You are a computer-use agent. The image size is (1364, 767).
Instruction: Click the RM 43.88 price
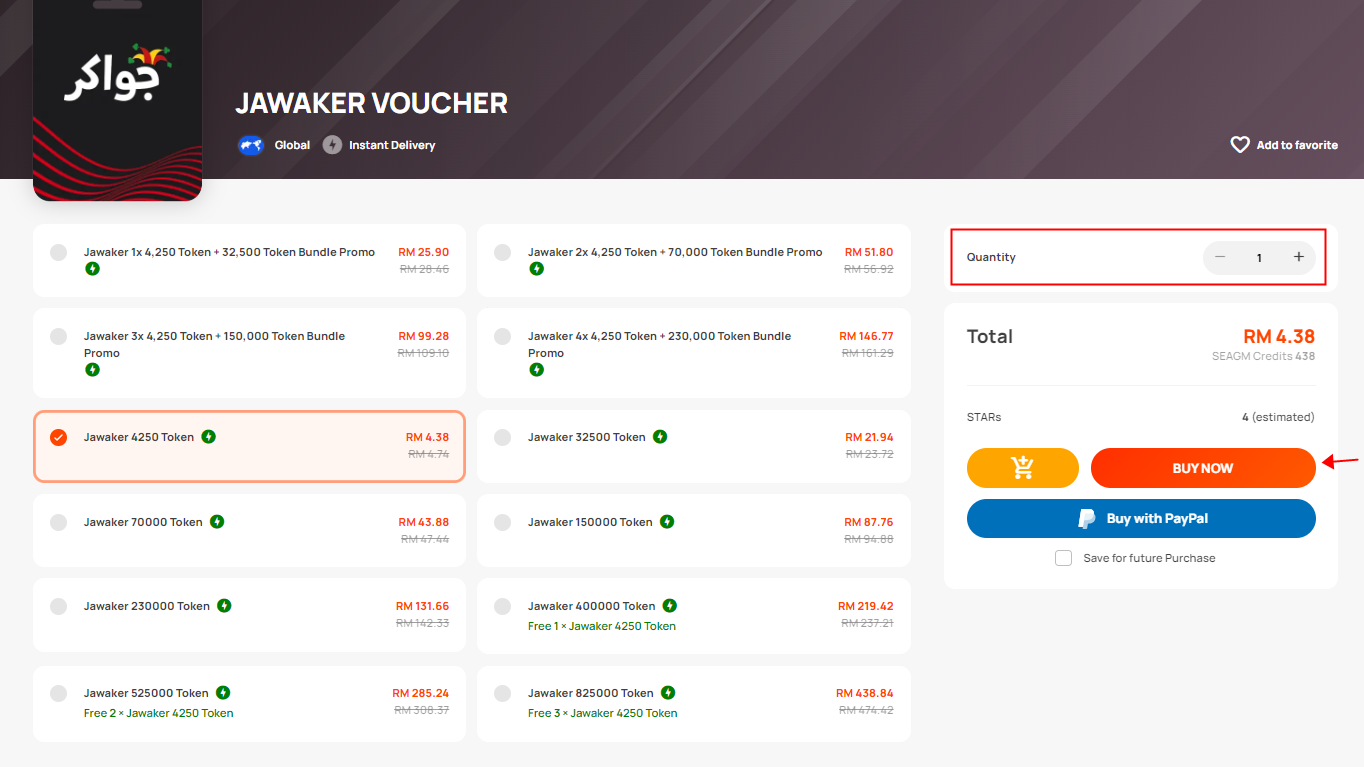[424, 522]
